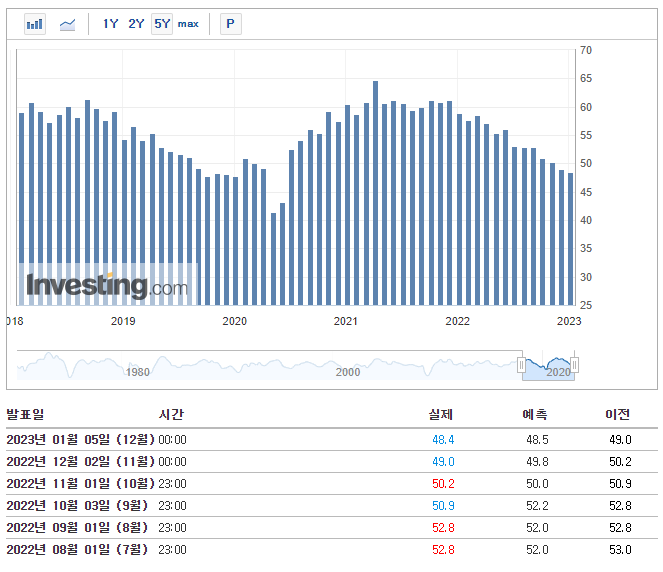The width and height of the screenshot is (663, 572).
Task: Select row 2022년 12월 02일 (11월)
Action: [x=332, y=462]
